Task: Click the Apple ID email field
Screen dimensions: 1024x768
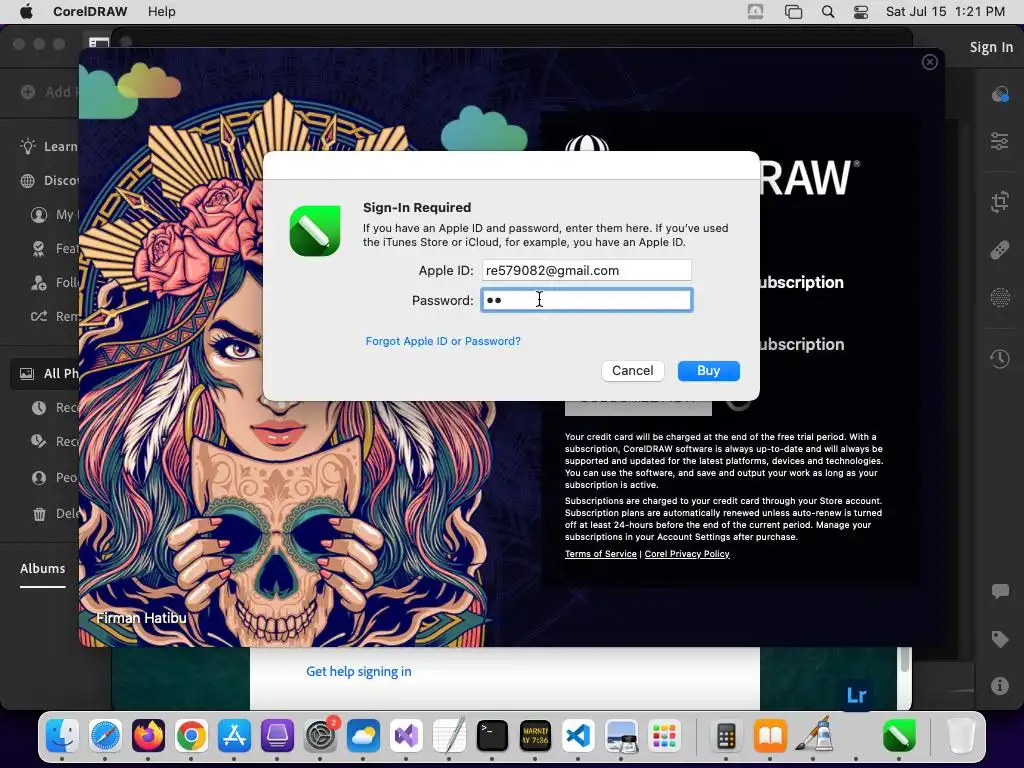Action: 586,270
